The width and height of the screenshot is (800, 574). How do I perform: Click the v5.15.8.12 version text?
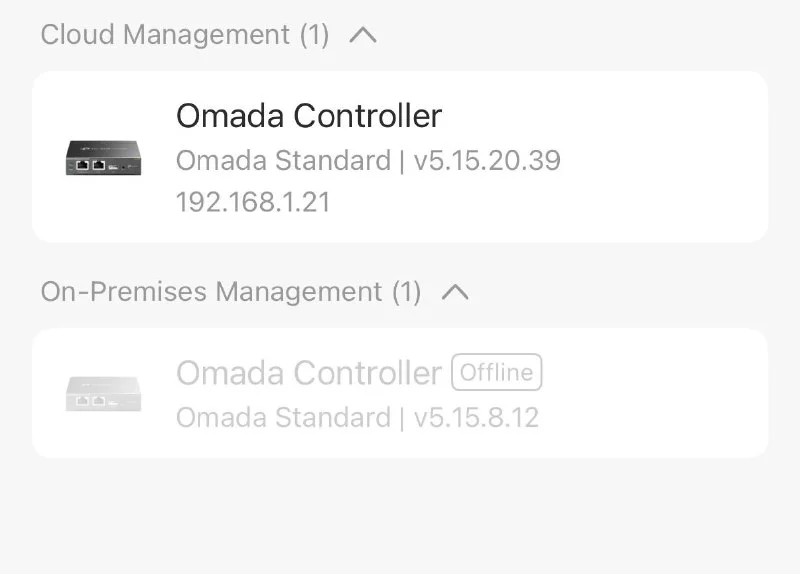click(x=476, y=417)
